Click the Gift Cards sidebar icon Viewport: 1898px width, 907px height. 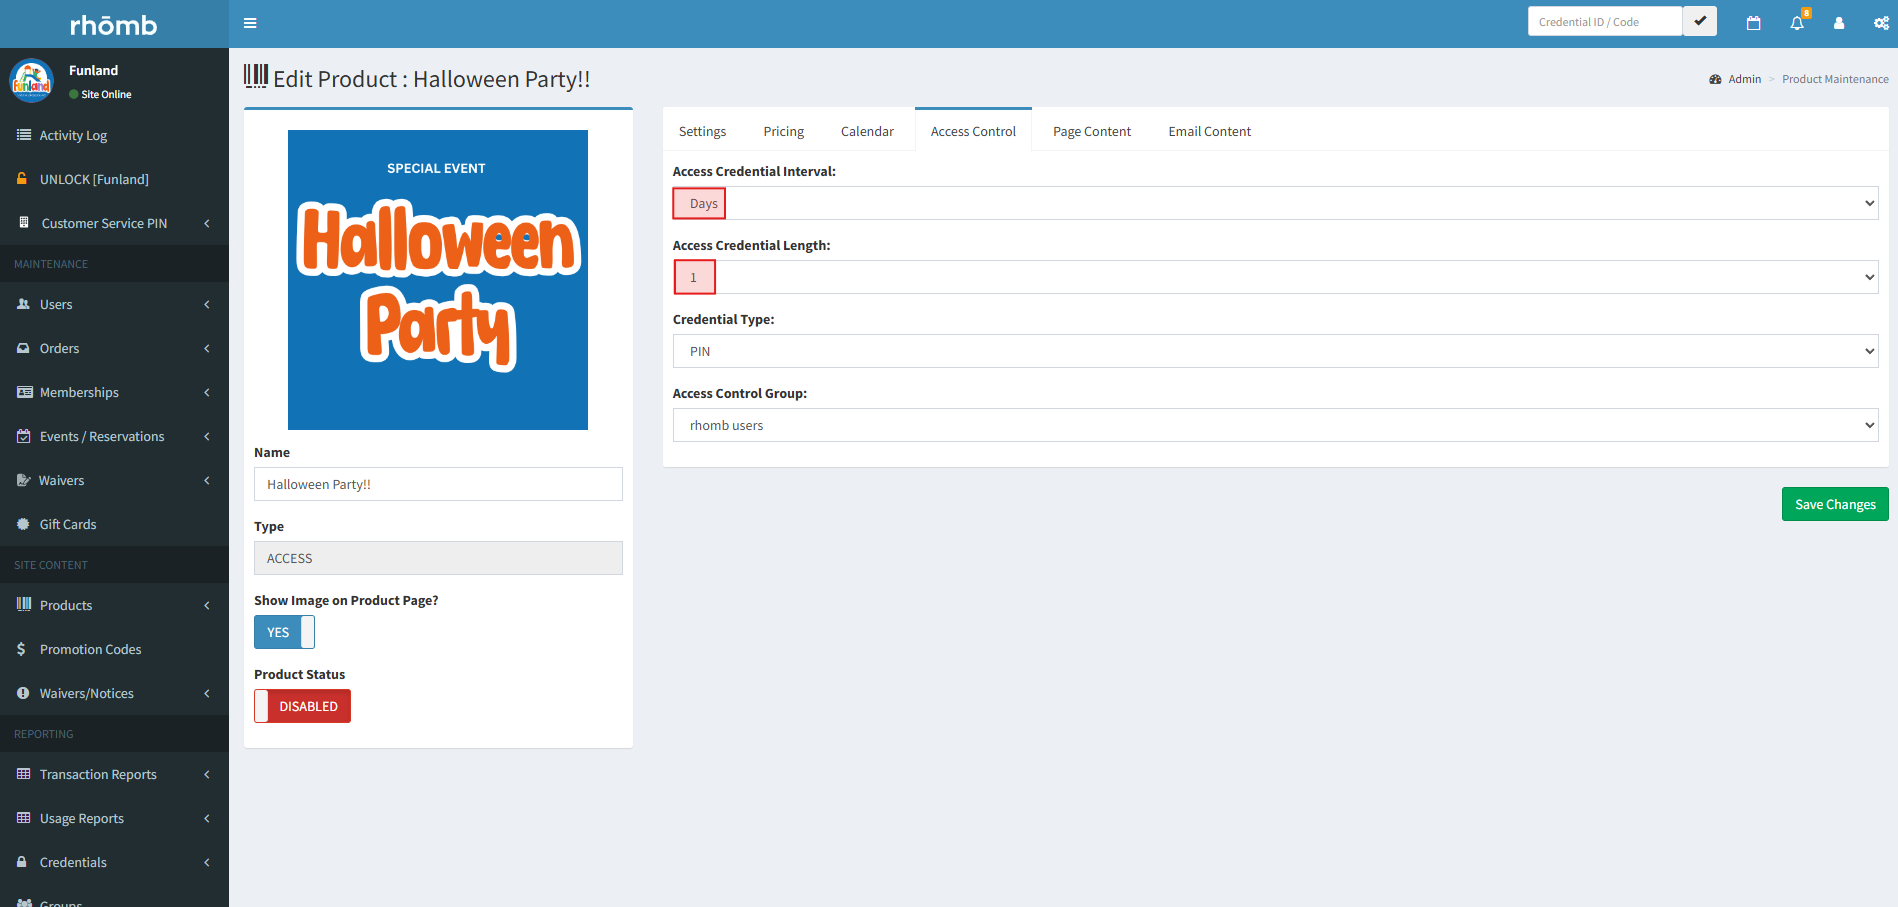coord(23,524)
